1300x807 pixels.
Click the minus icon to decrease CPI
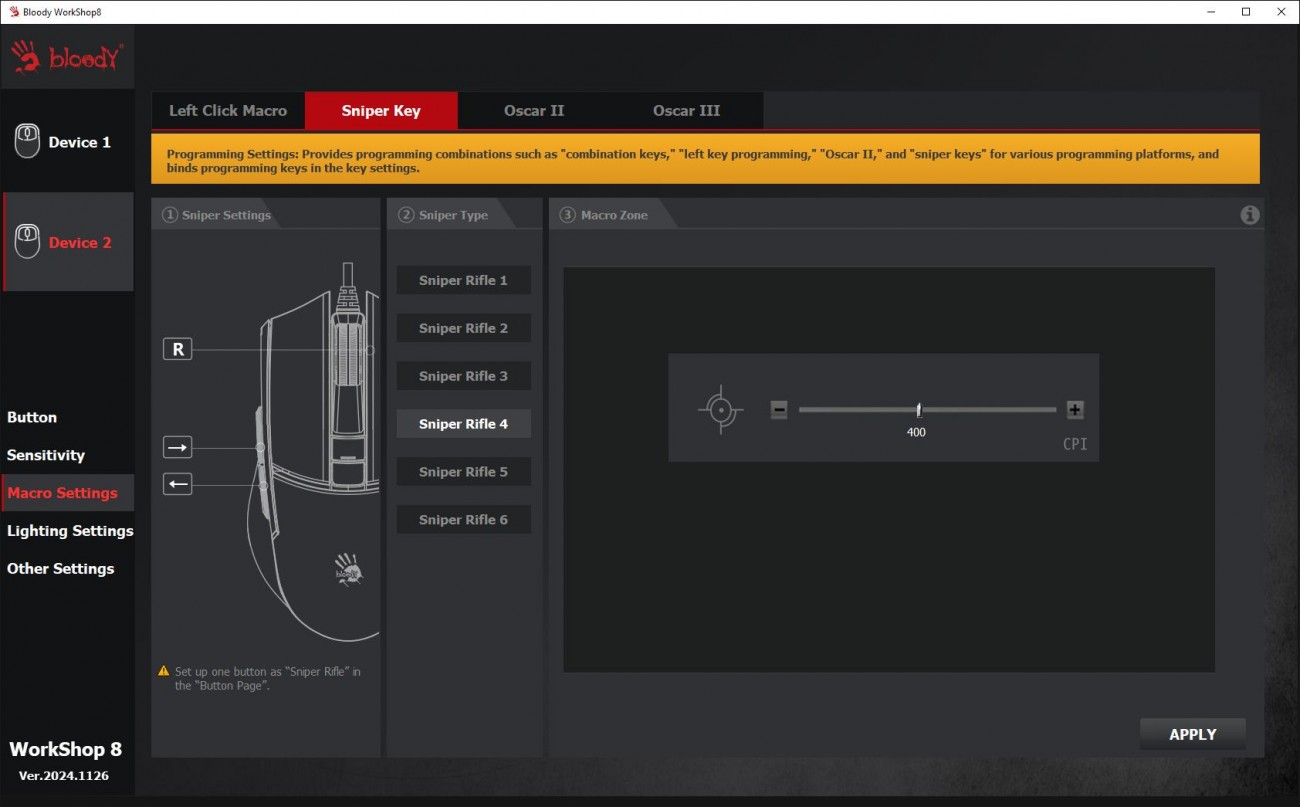[x=779, y=410]
